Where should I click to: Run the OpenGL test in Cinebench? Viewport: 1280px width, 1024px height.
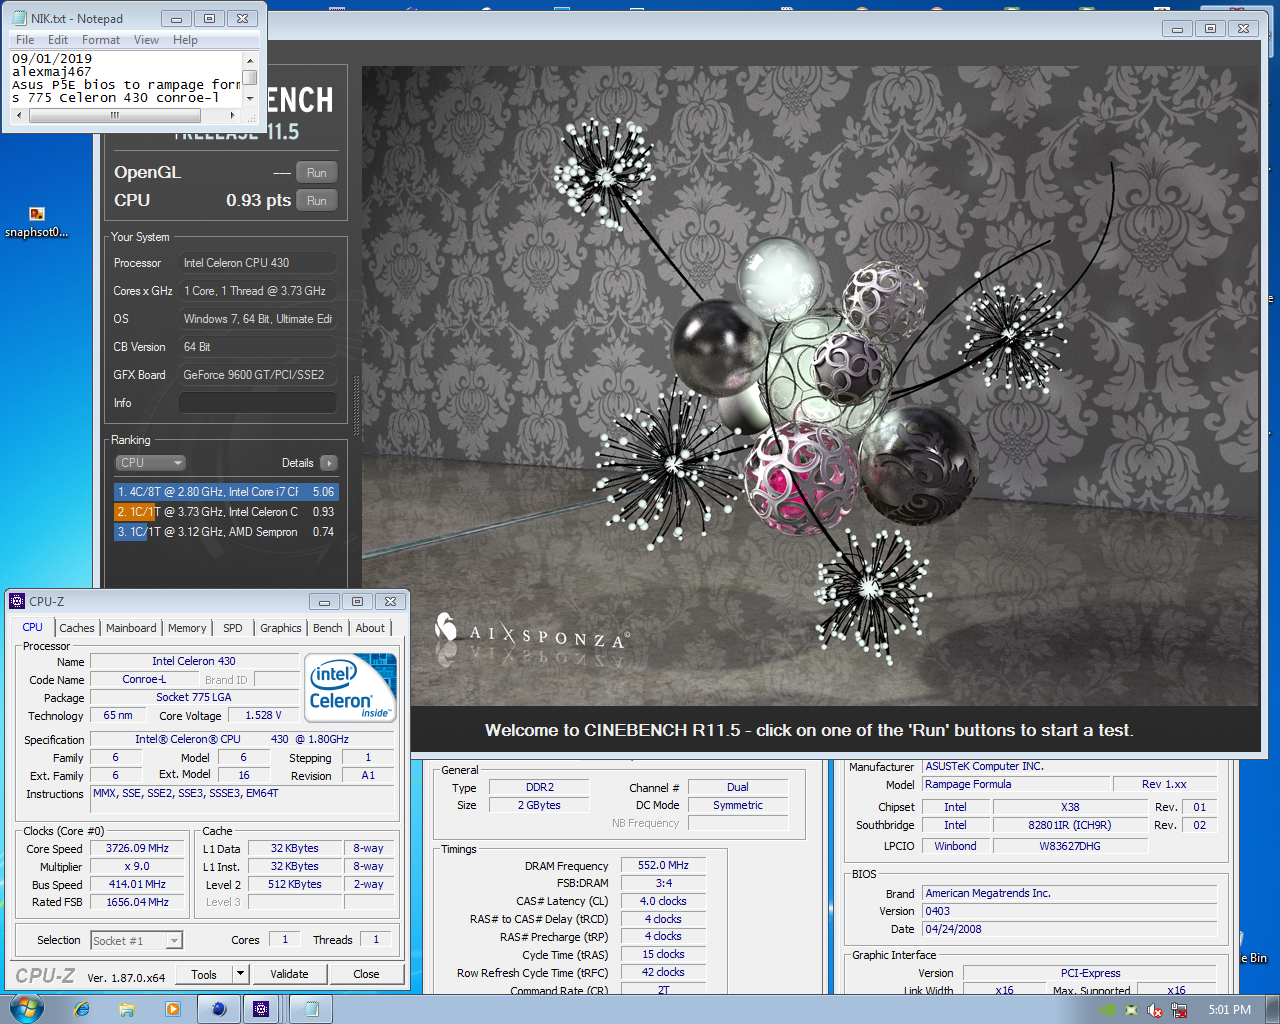[x=317, y=172]
